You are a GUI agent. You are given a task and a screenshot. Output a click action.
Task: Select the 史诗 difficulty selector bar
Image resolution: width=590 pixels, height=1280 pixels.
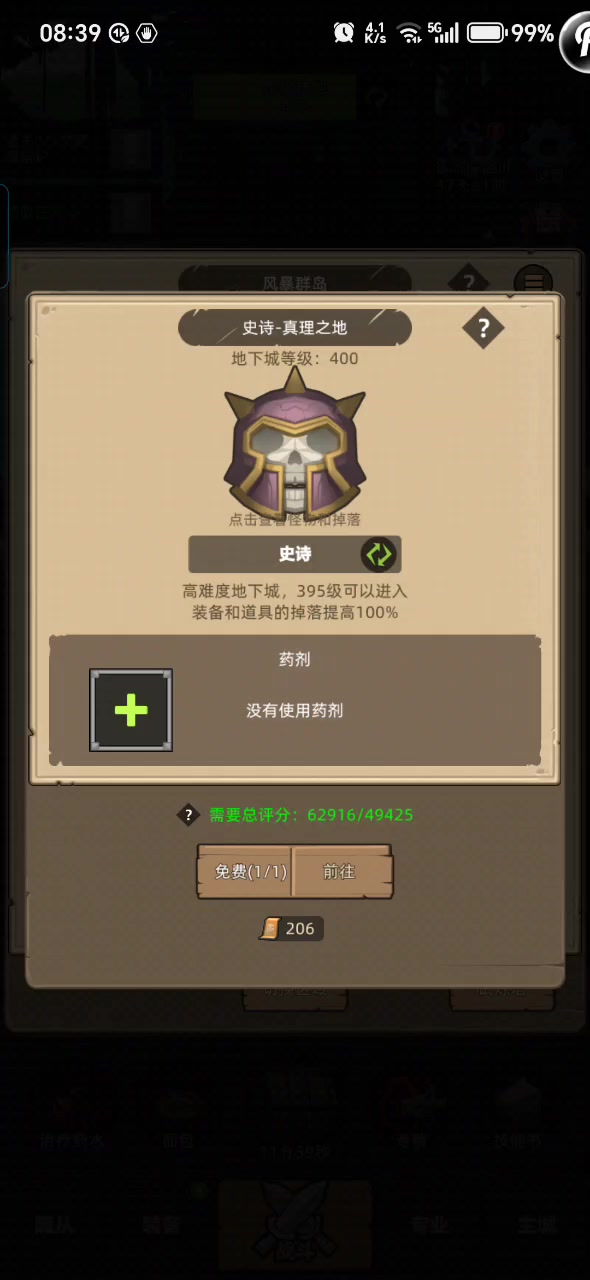click(295, 554)
